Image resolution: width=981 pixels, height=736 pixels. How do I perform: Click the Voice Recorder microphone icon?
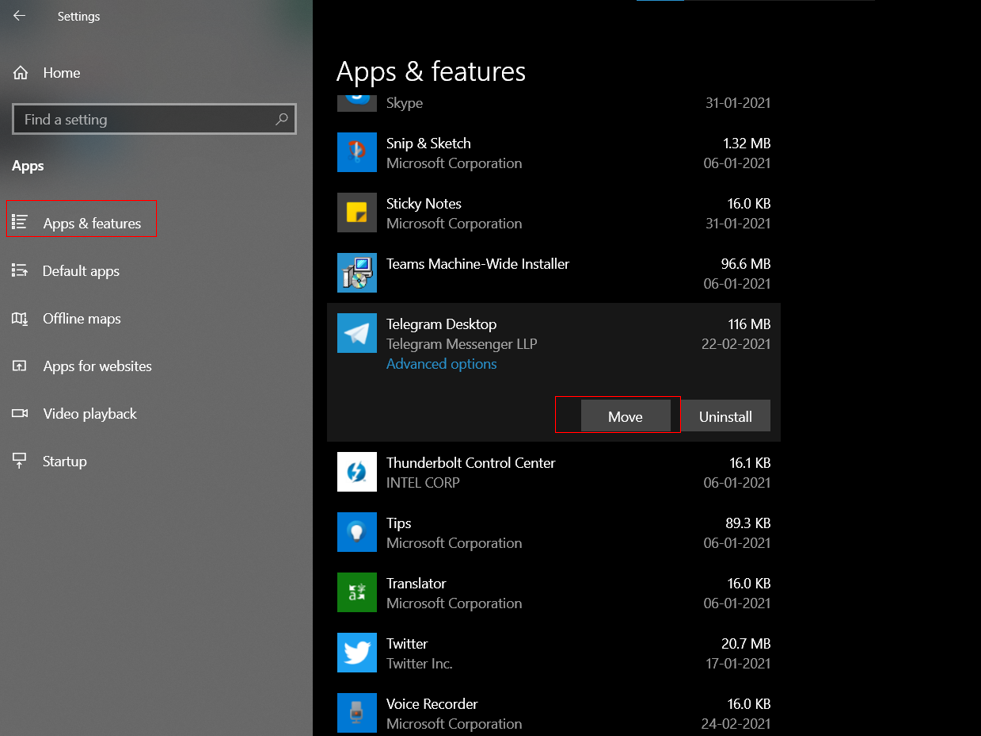click(x=357, y=712)
